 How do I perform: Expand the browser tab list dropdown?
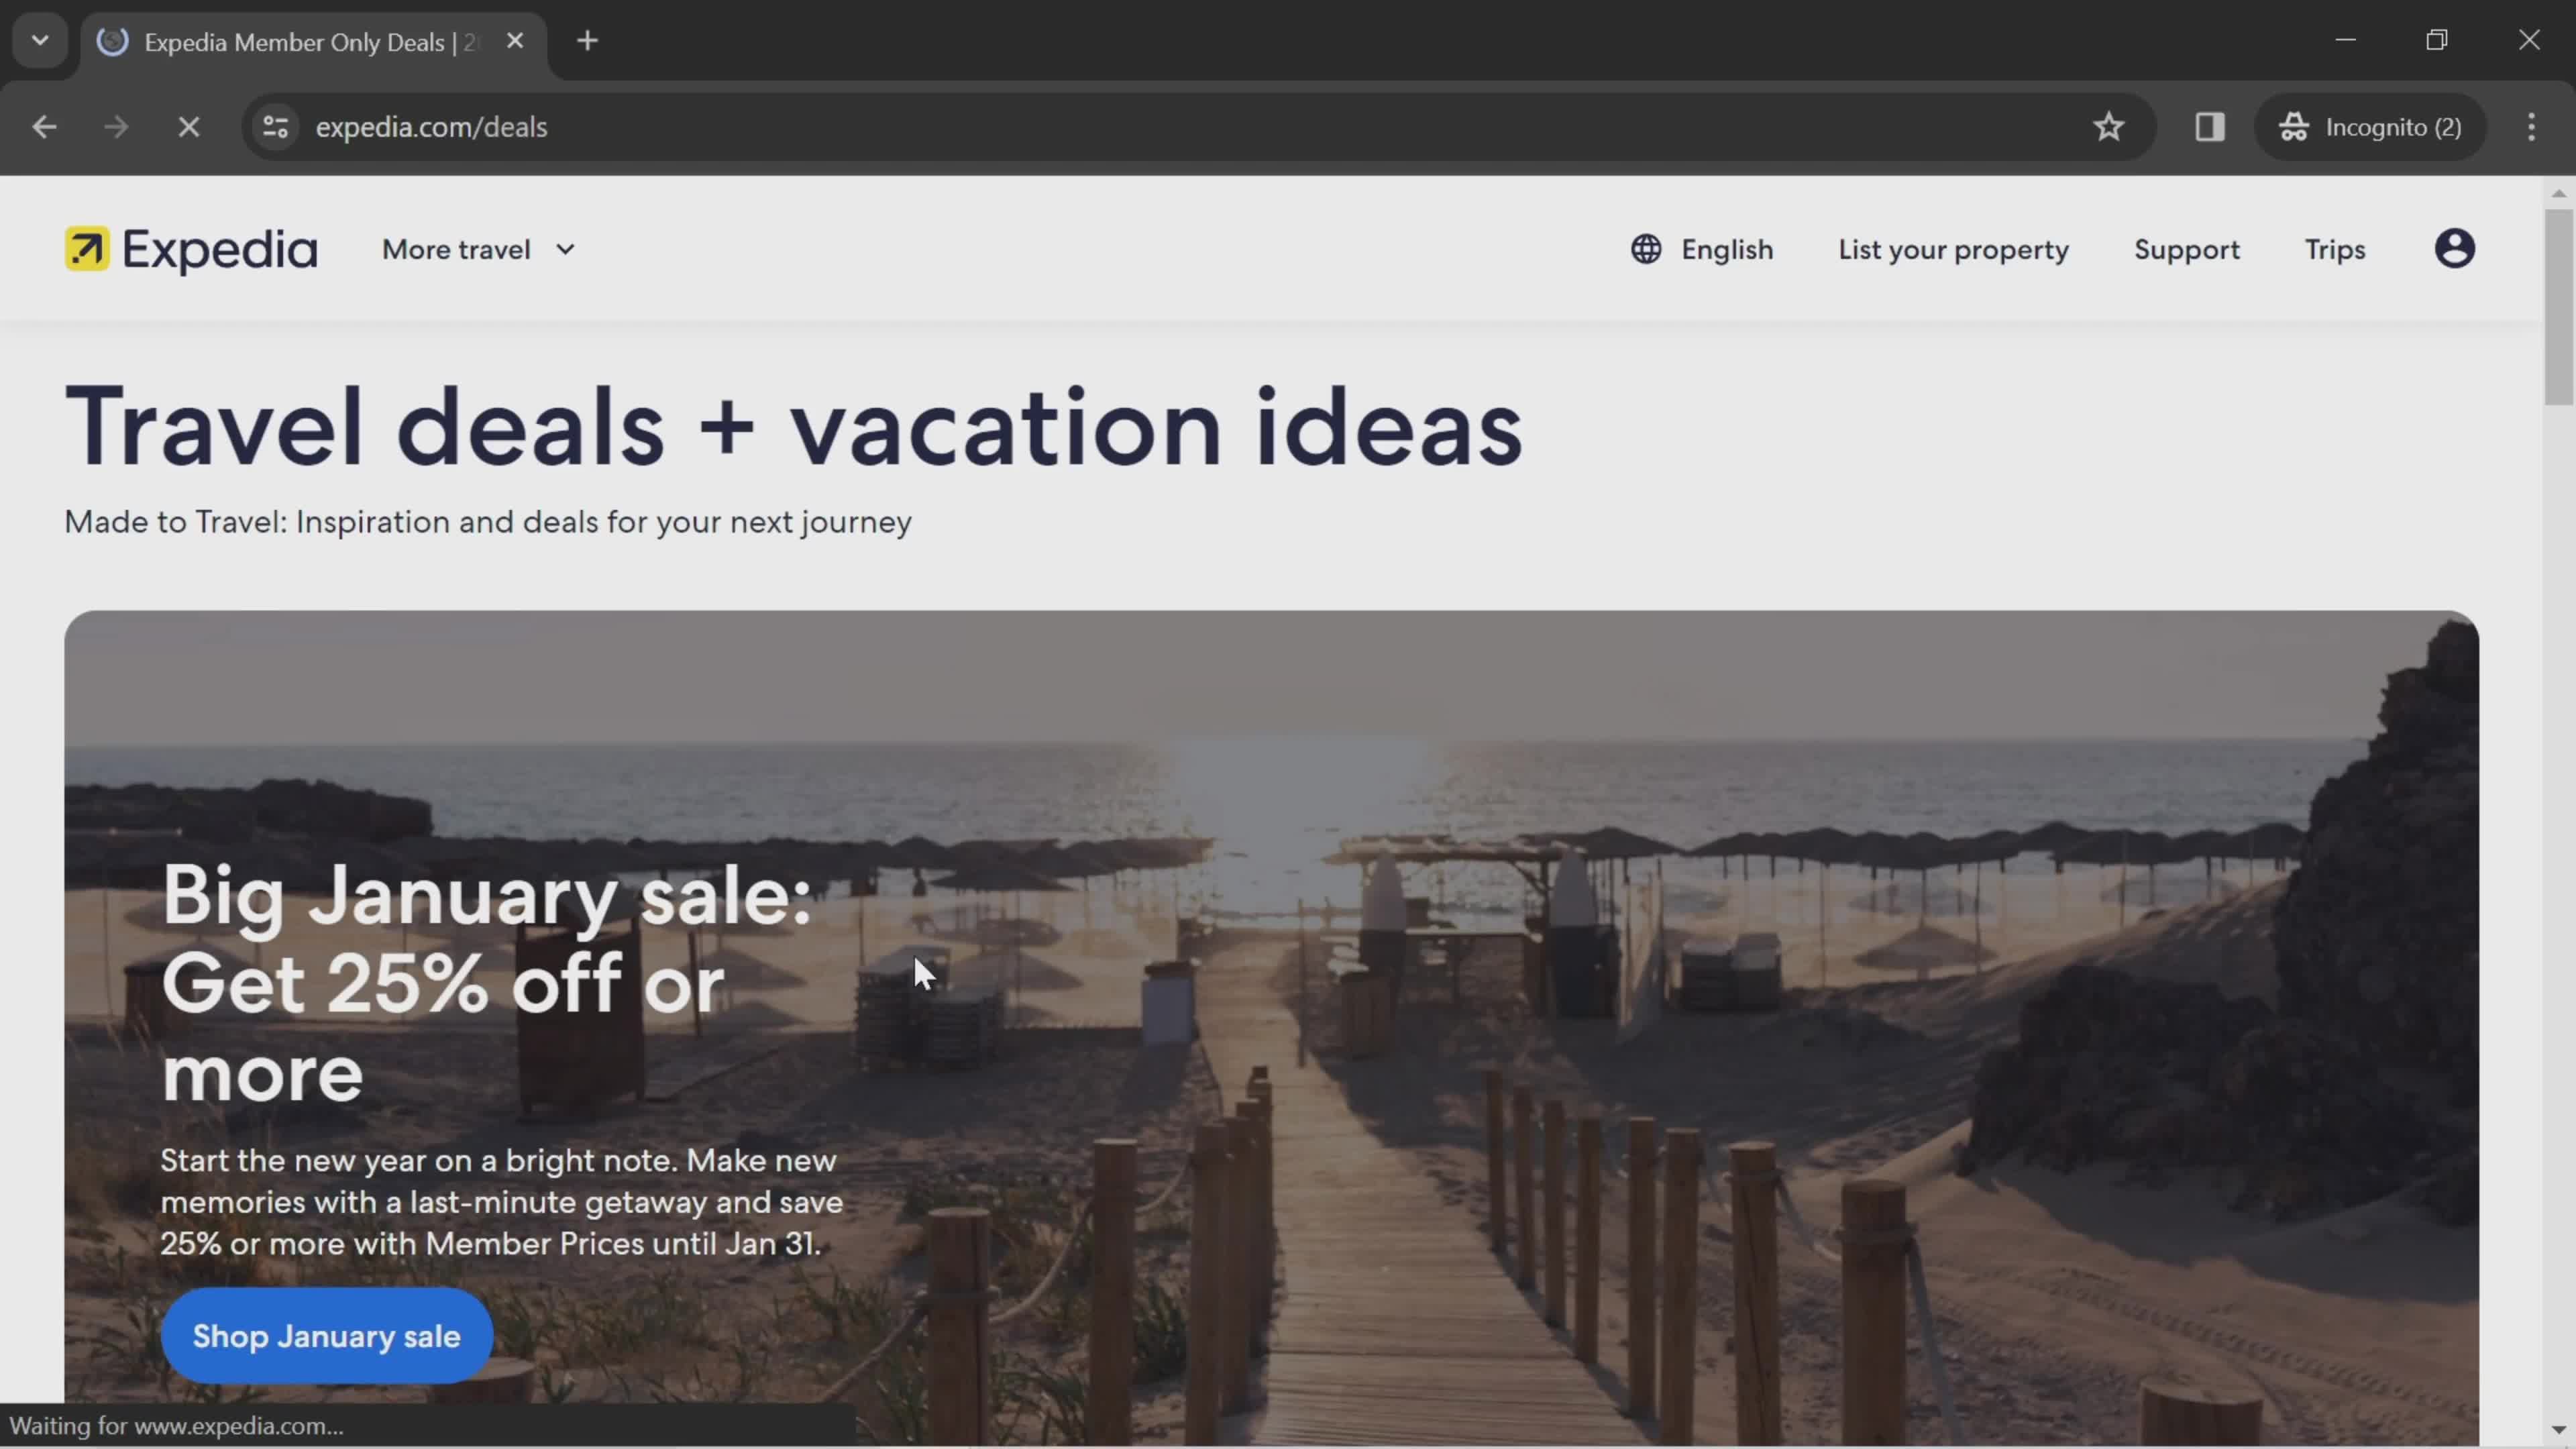[x=39, y=39]
